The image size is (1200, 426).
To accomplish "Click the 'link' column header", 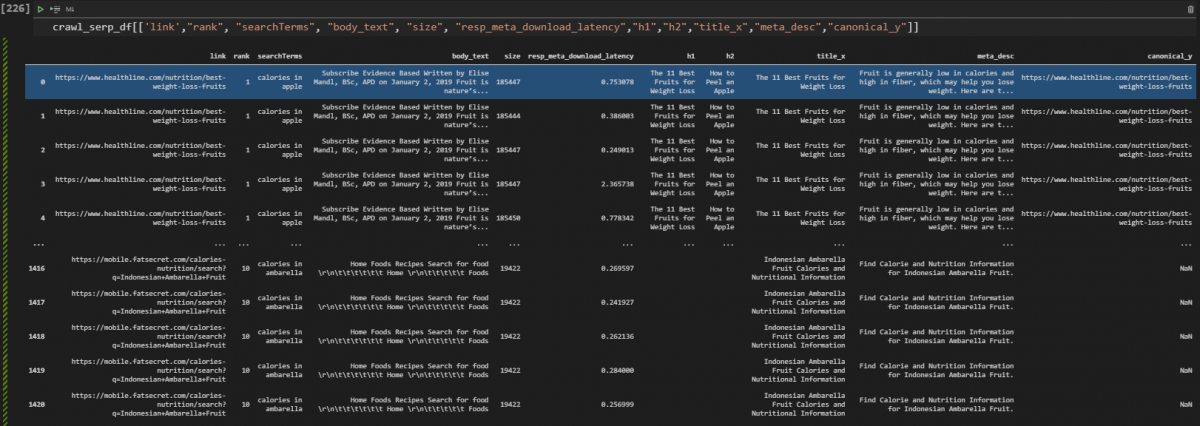I will (x=218, y=57).
